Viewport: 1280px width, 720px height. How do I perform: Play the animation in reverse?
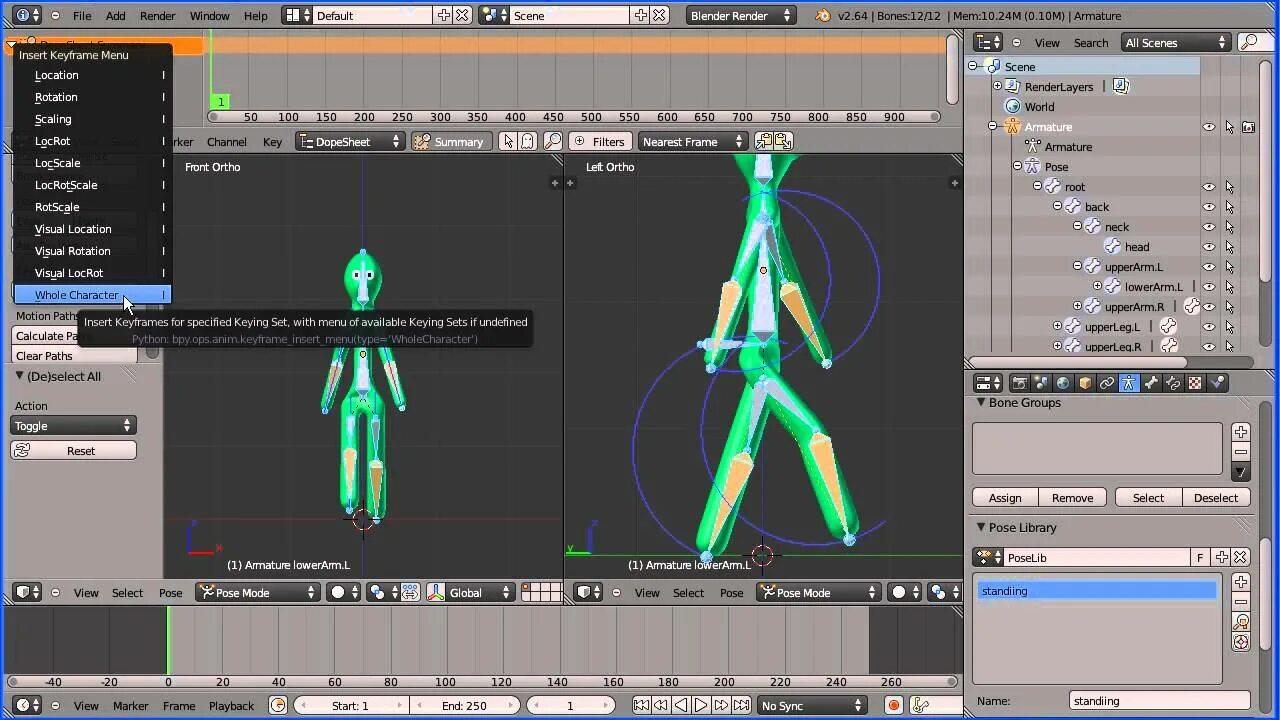coord(682,706)
